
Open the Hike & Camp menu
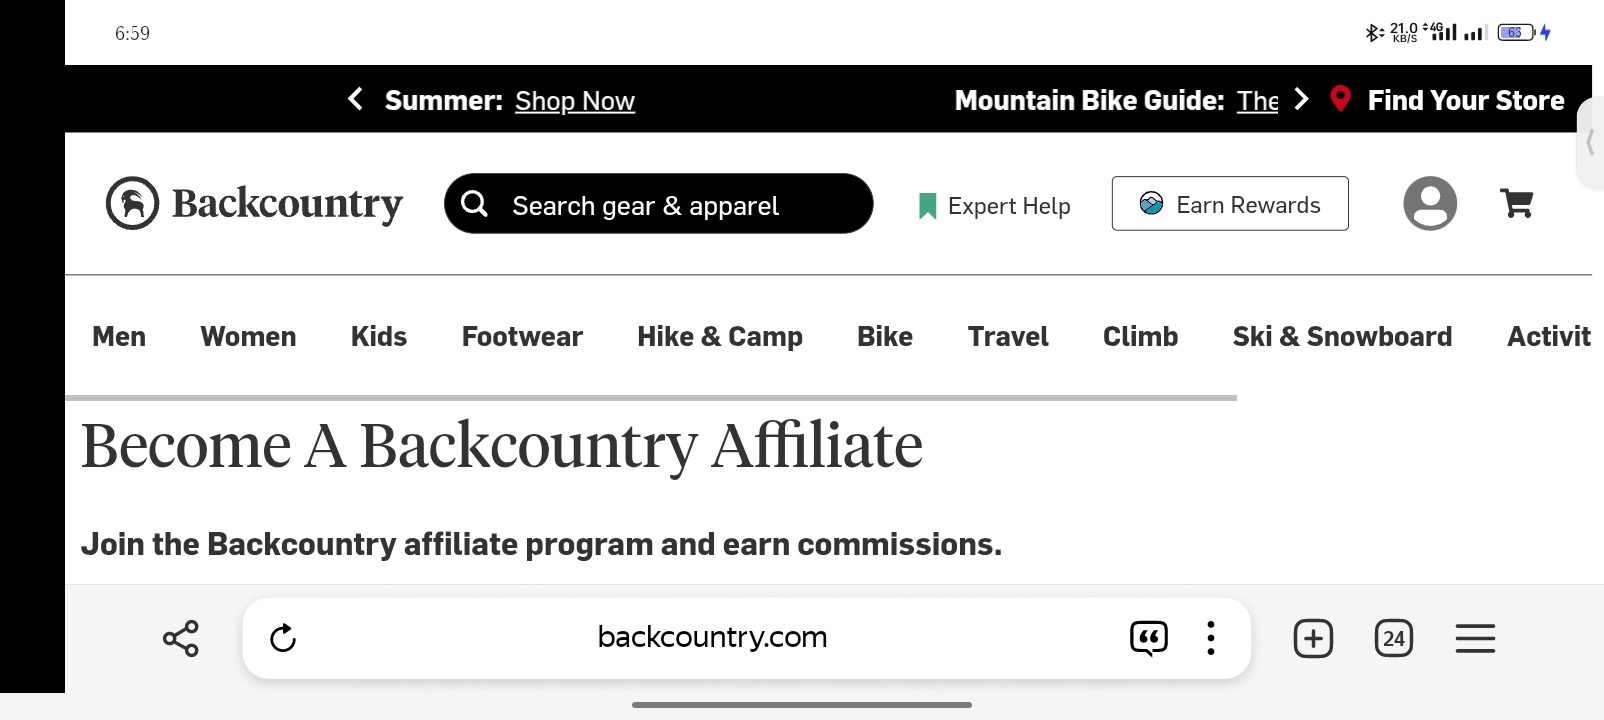pos(720,337)
